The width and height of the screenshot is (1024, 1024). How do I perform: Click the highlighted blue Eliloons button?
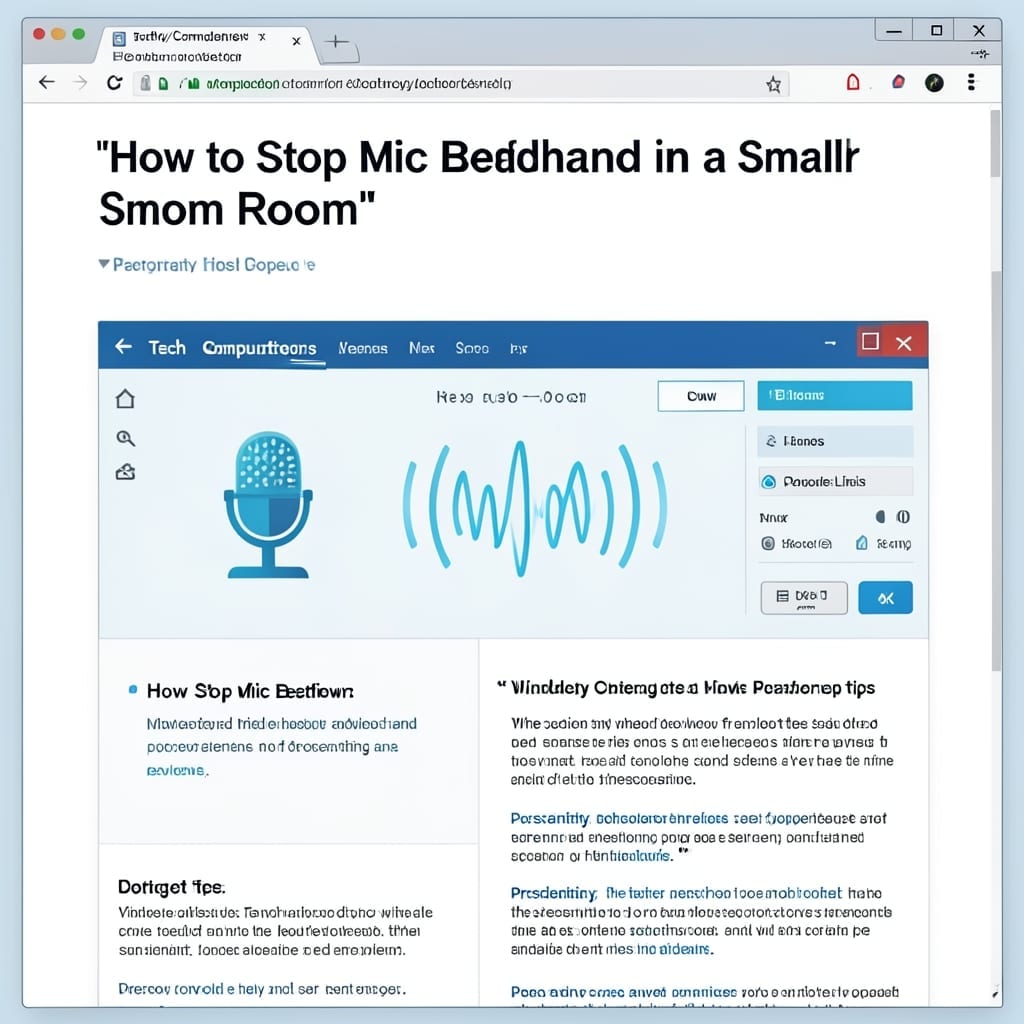coord(835,396)
